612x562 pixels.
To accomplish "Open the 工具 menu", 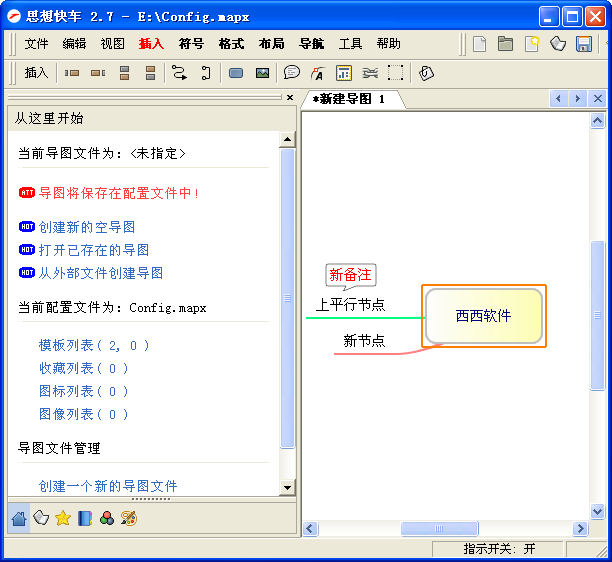I will pos(350,44).
